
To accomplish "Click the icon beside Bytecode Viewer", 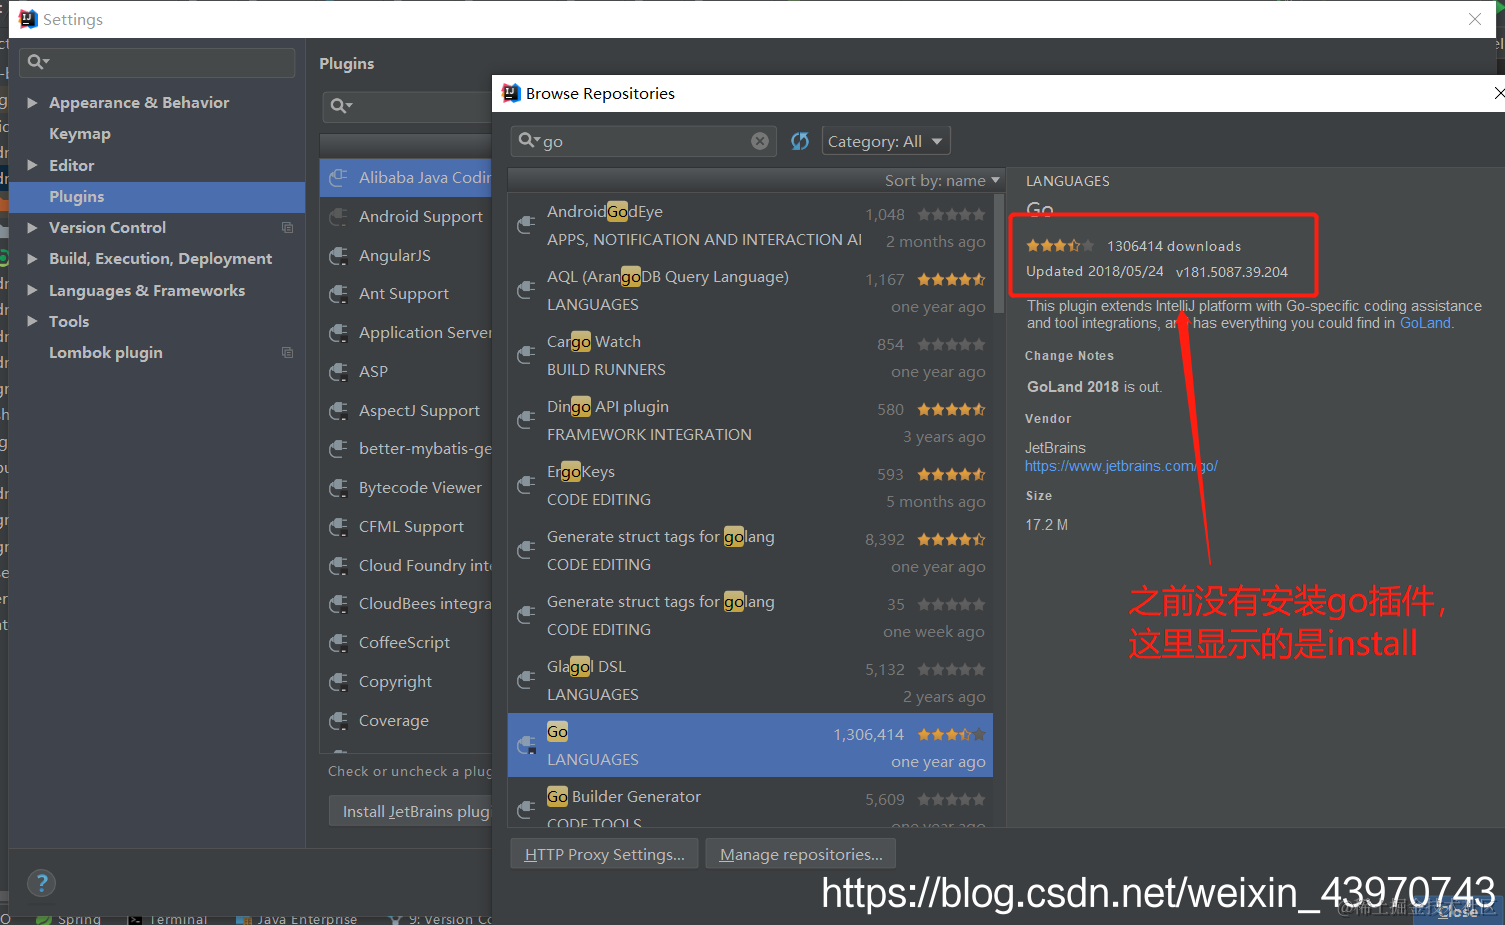I will [x=339, y=487].
